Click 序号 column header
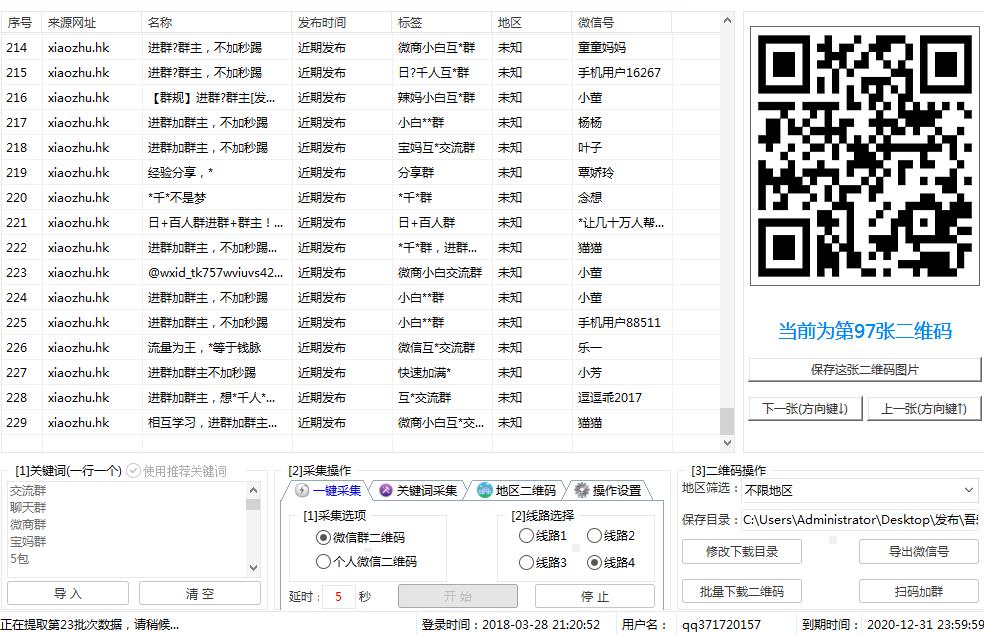Screen dimensions: 984x634 click(x=21, y=23)
